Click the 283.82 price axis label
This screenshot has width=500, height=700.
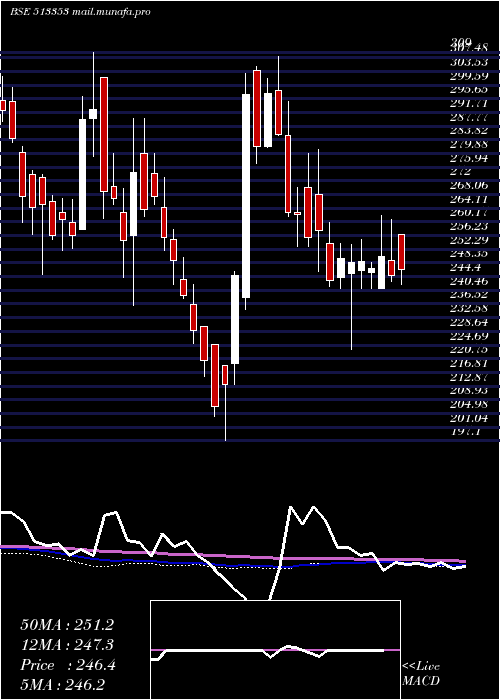pos(469,131)
